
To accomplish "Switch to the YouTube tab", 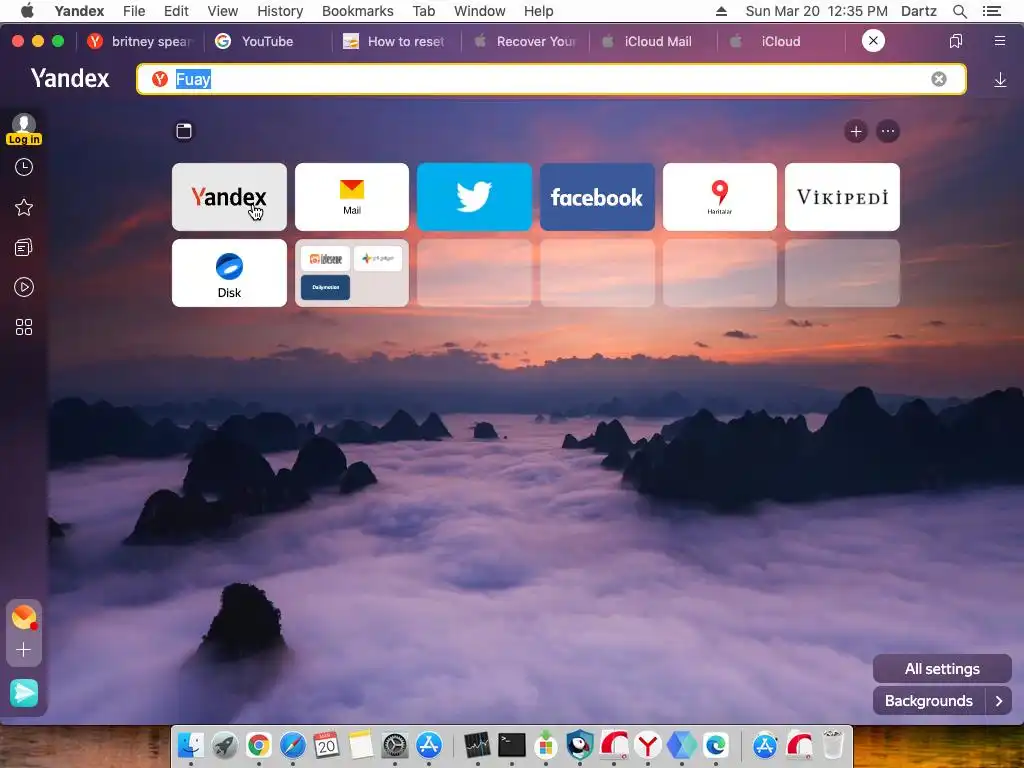I will 268,41.
